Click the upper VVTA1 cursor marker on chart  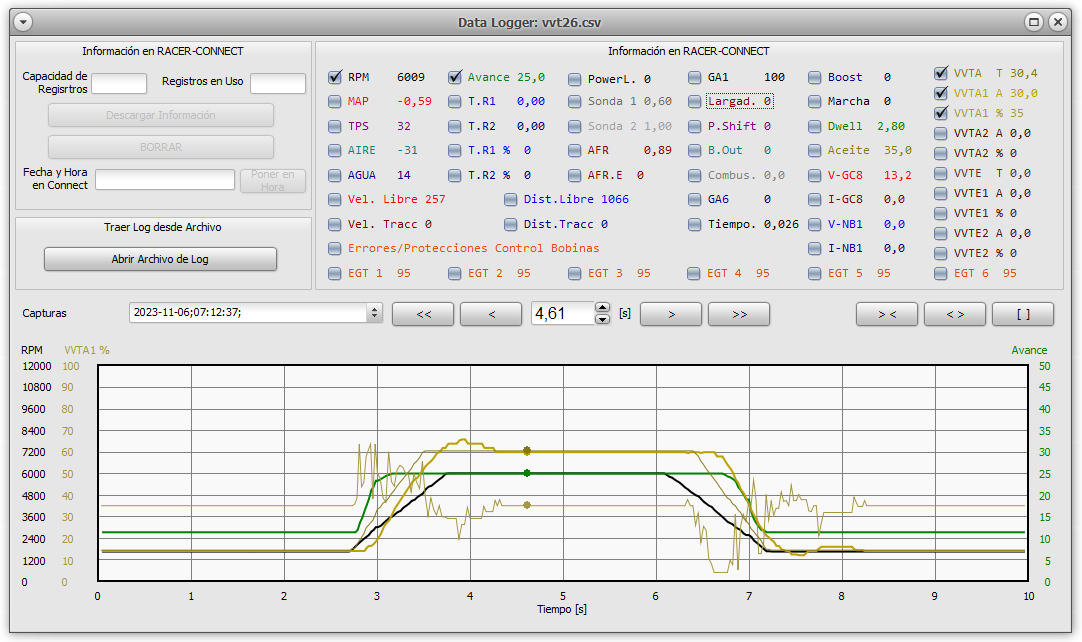[x=527, y=451]
